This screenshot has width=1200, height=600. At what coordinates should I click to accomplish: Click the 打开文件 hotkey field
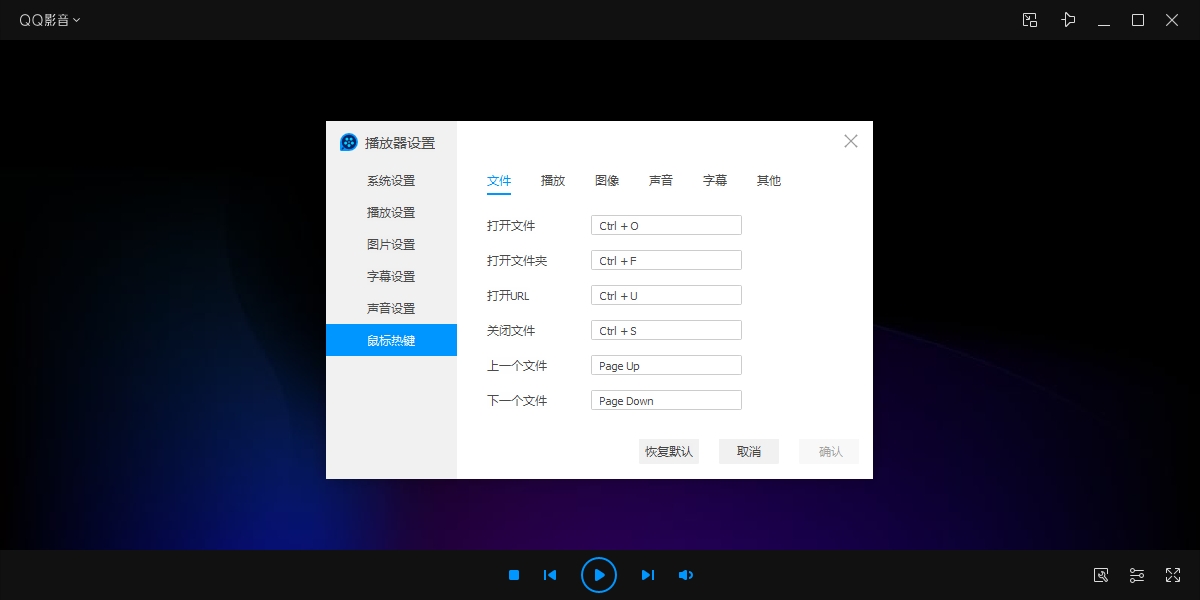coord(666,226)
